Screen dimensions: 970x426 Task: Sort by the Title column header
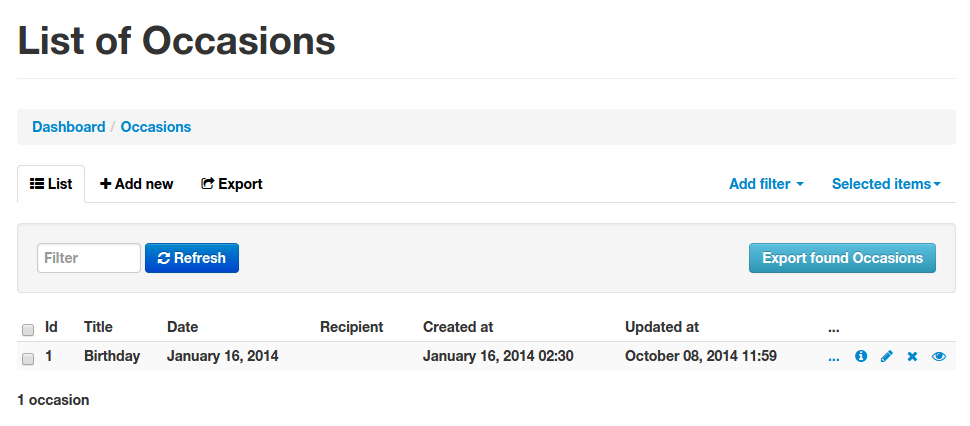(98, 326)
